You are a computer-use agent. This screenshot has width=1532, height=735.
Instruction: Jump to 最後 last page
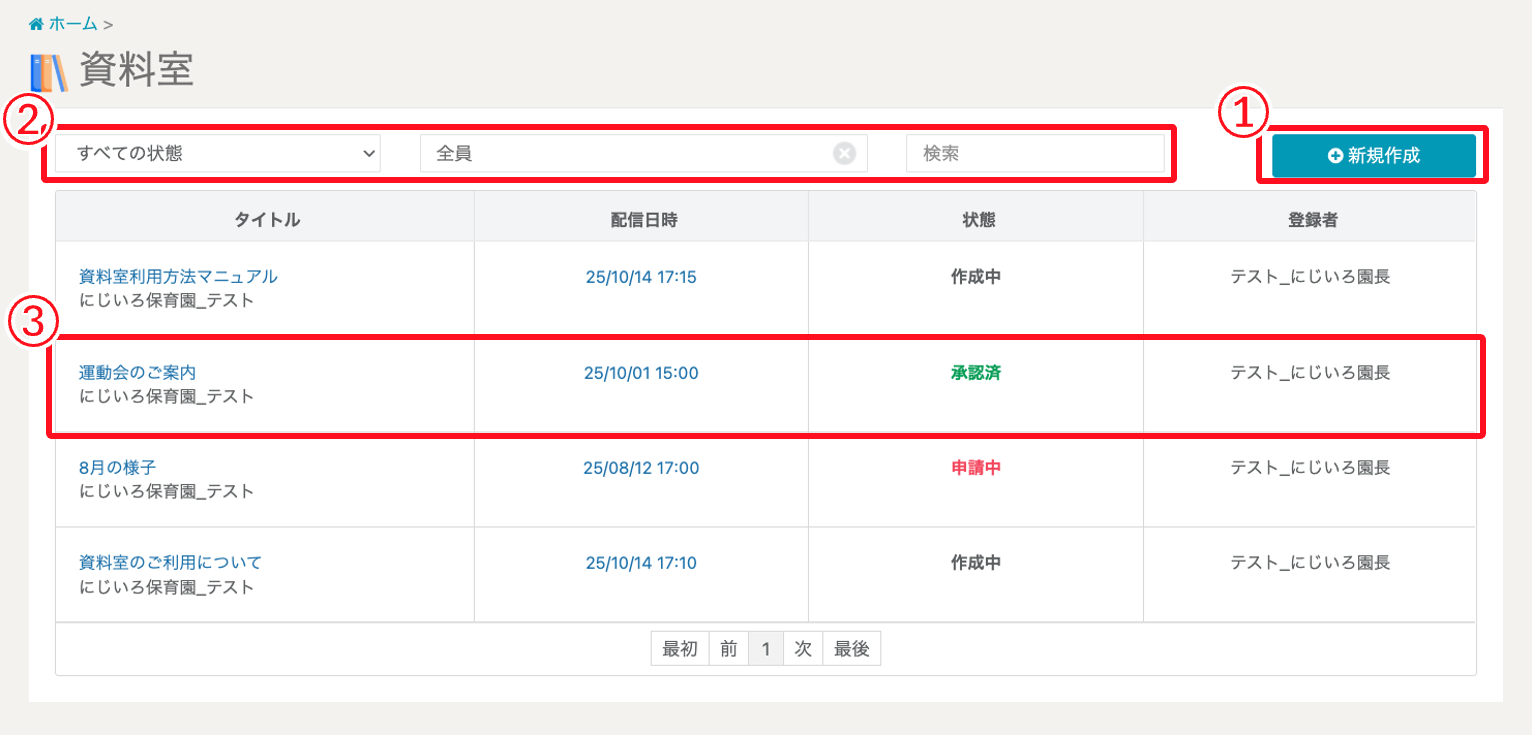click(851, 649)
